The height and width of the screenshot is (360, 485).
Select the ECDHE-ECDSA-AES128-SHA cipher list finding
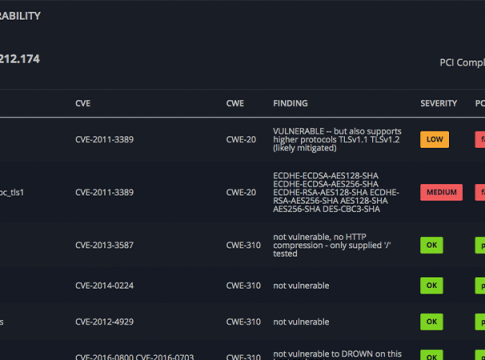click(336, 192)
